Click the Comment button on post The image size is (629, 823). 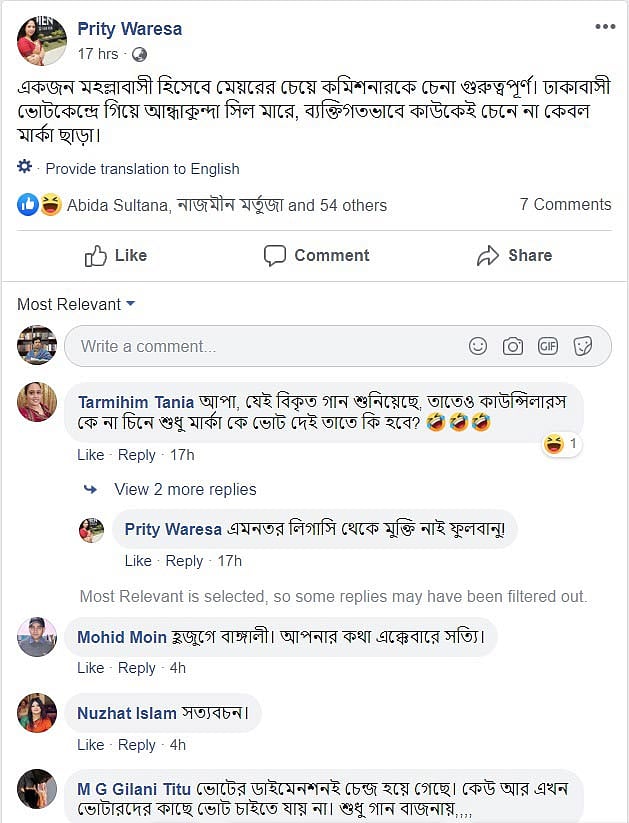click(x=316, y=256)
